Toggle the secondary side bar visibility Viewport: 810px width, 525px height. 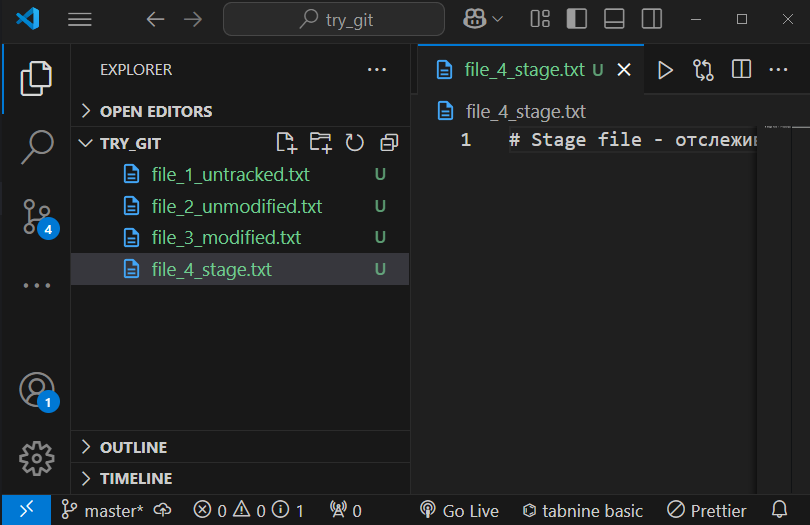[651, 19]
